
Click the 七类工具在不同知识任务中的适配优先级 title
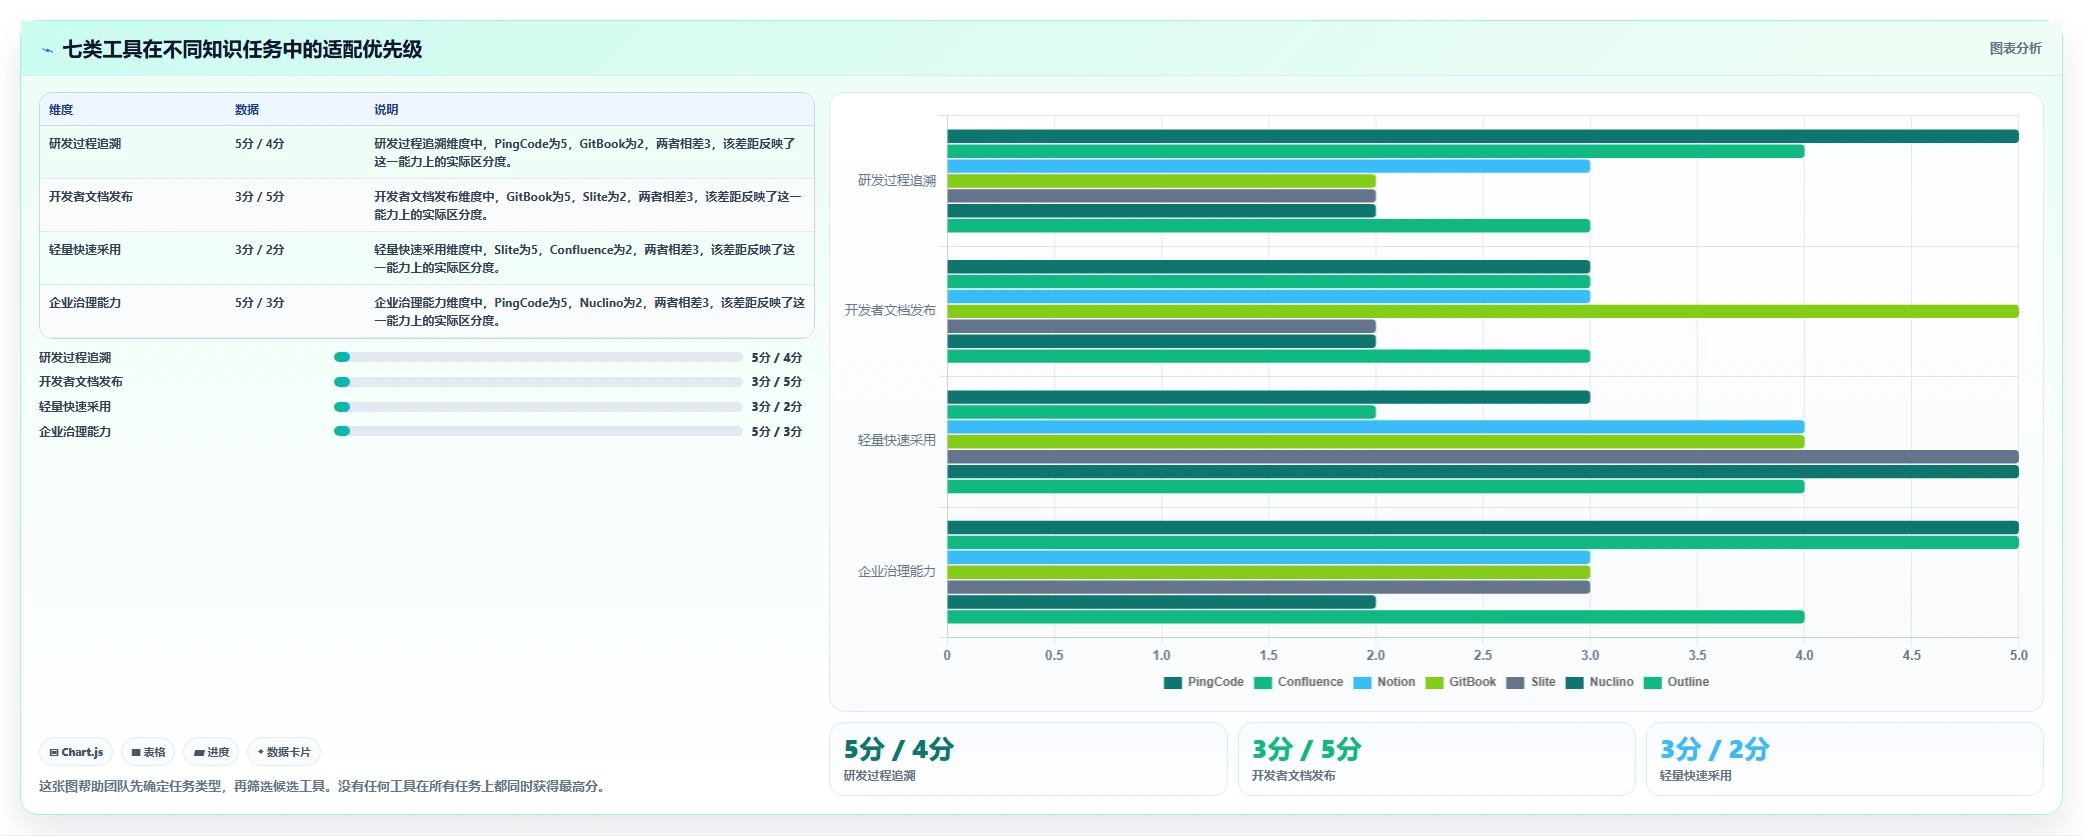[242, 50]
